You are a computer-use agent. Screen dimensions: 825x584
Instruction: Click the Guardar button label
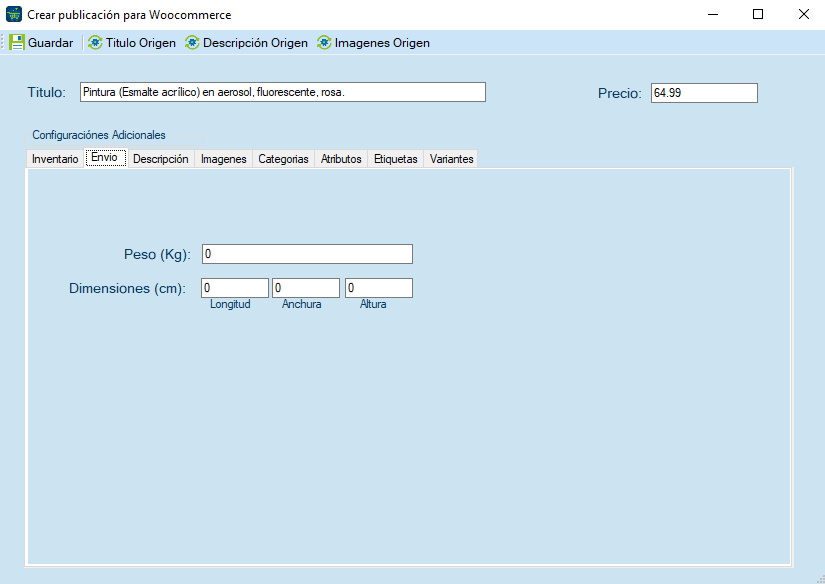point(51,43)
